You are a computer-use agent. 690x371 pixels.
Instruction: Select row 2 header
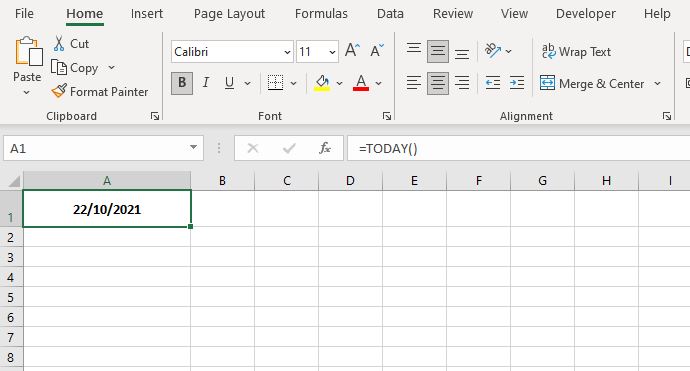point(11,237)
